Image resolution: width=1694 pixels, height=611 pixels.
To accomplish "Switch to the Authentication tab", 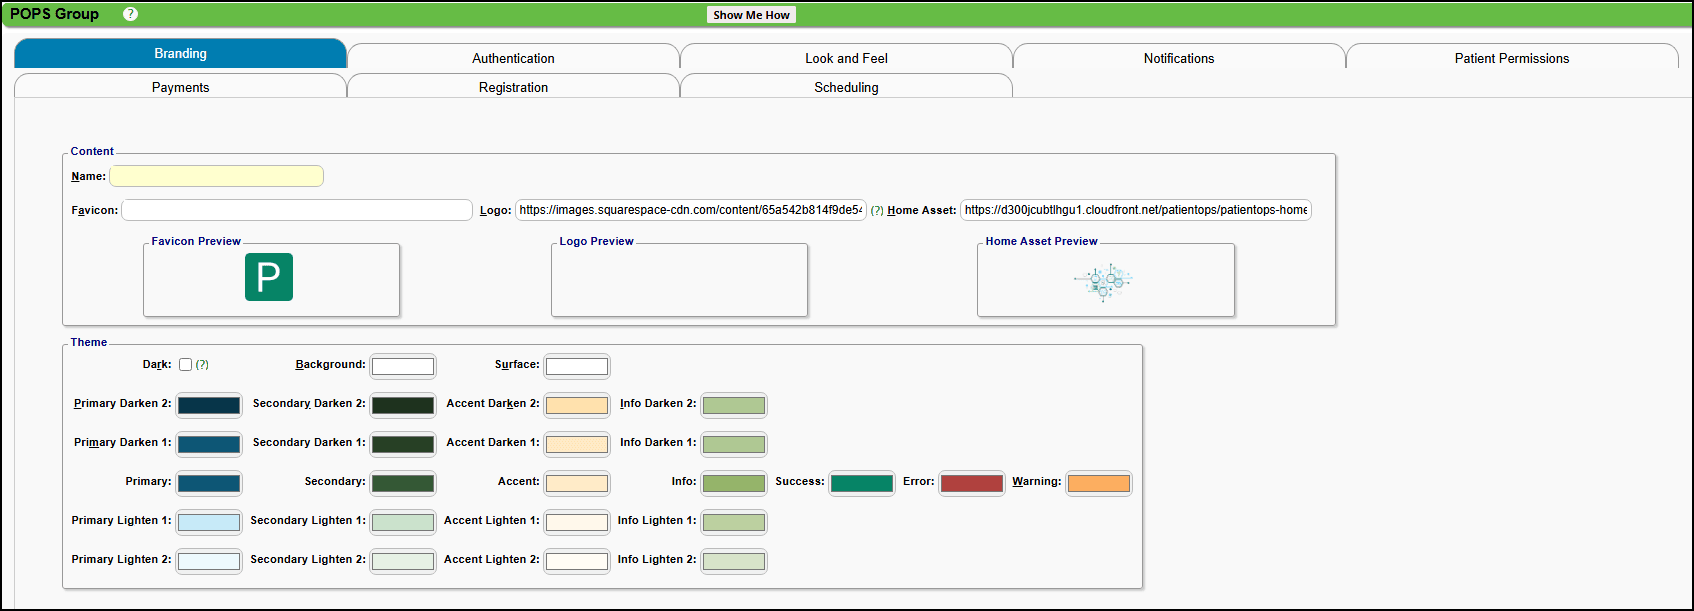I will click(x=513, y=58).
